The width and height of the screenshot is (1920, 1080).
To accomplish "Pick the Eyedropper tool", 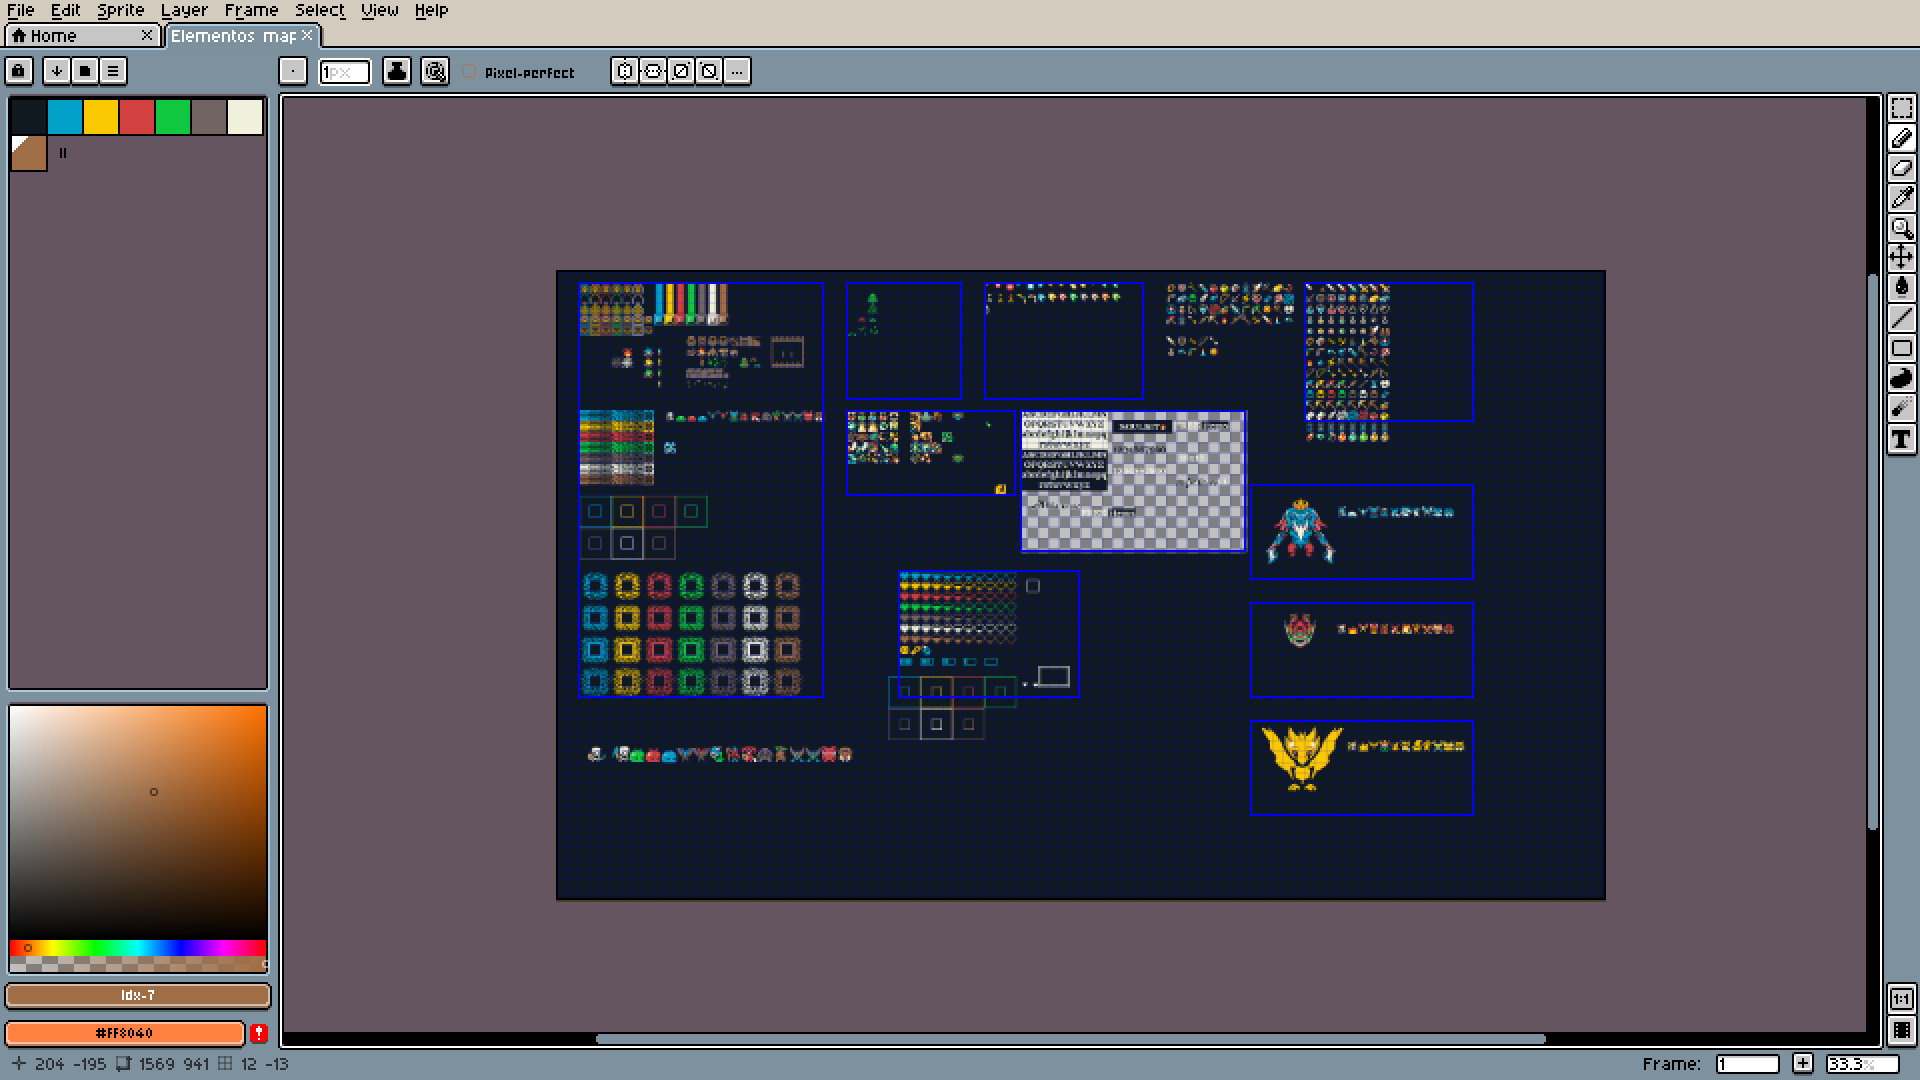I will [x=1901, y=198].
